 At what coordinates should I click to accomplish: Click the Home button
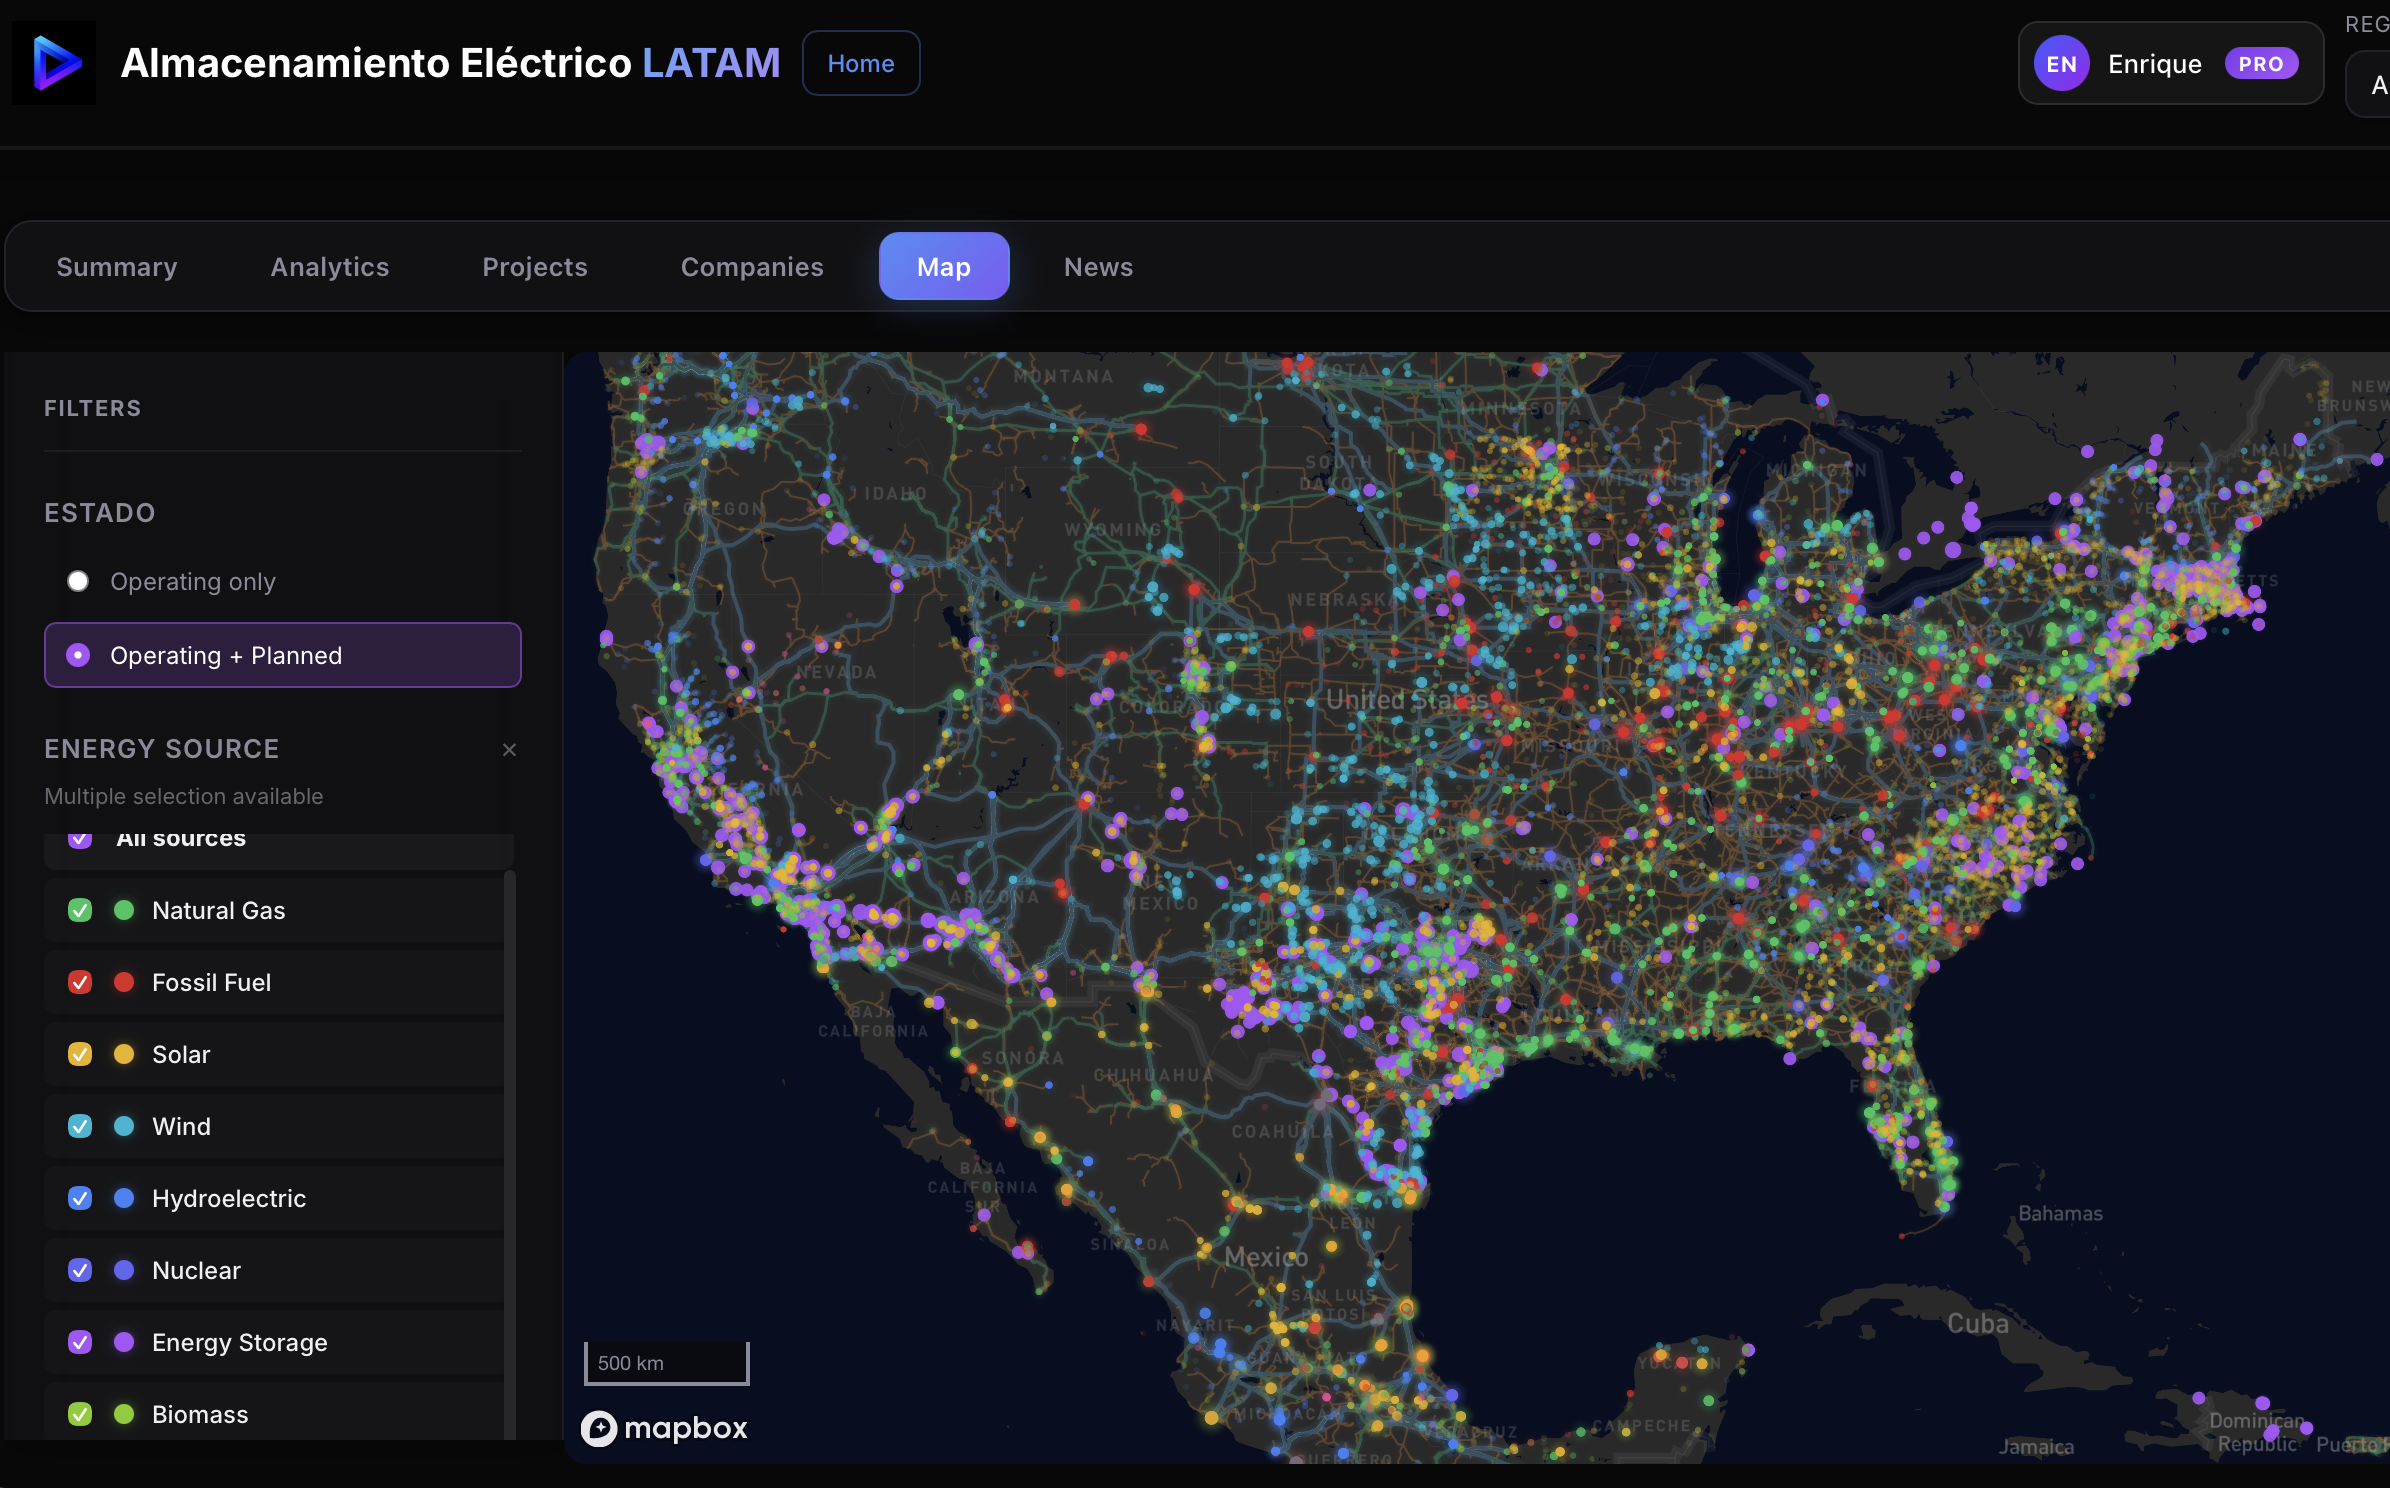click(860, 62)
